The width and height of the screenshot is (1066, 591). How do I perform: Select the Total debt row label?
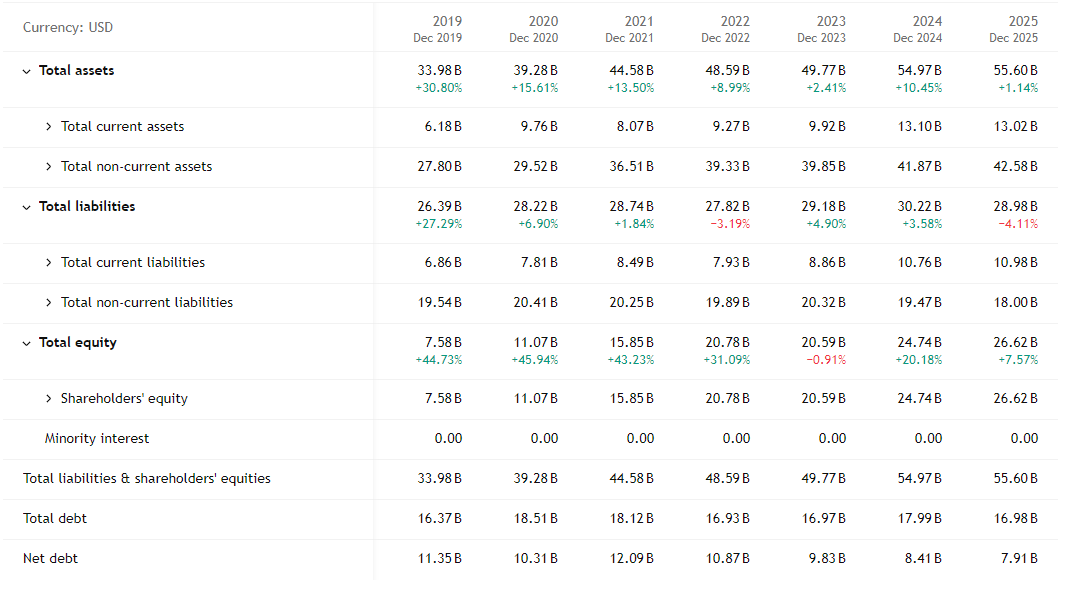55,518
